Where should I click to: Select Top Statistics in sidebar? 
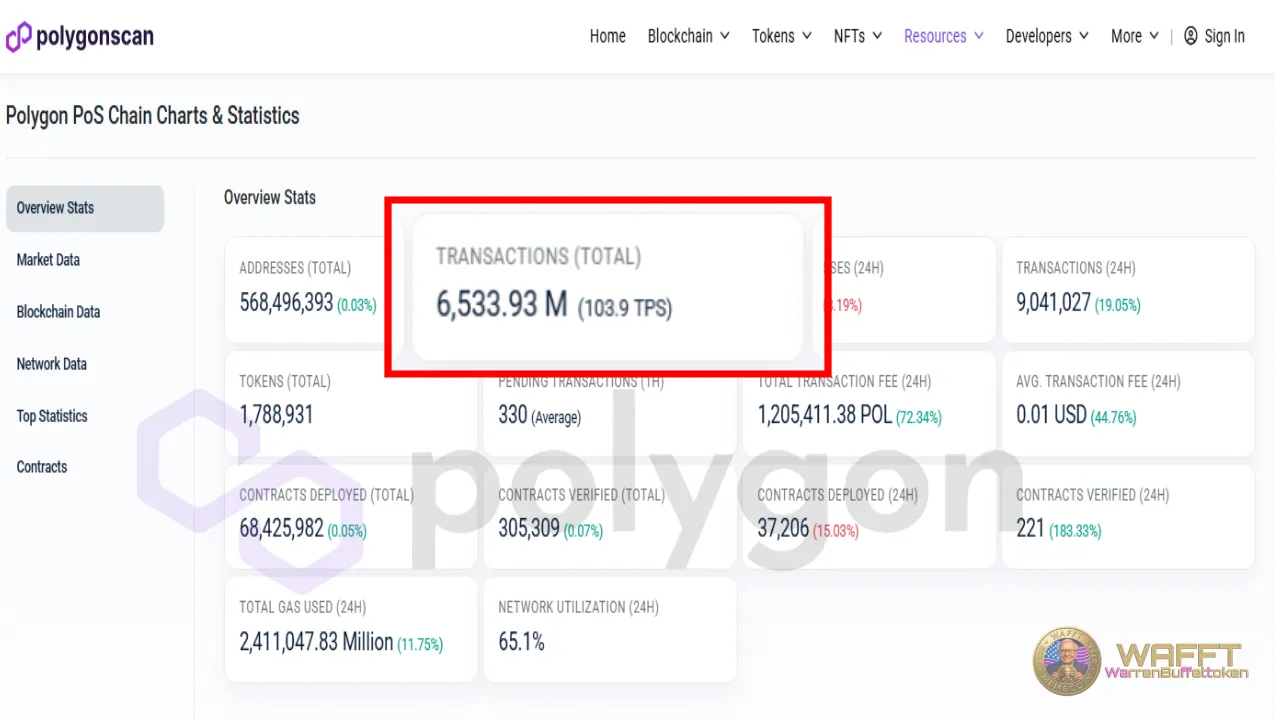(x=52, y=416)
